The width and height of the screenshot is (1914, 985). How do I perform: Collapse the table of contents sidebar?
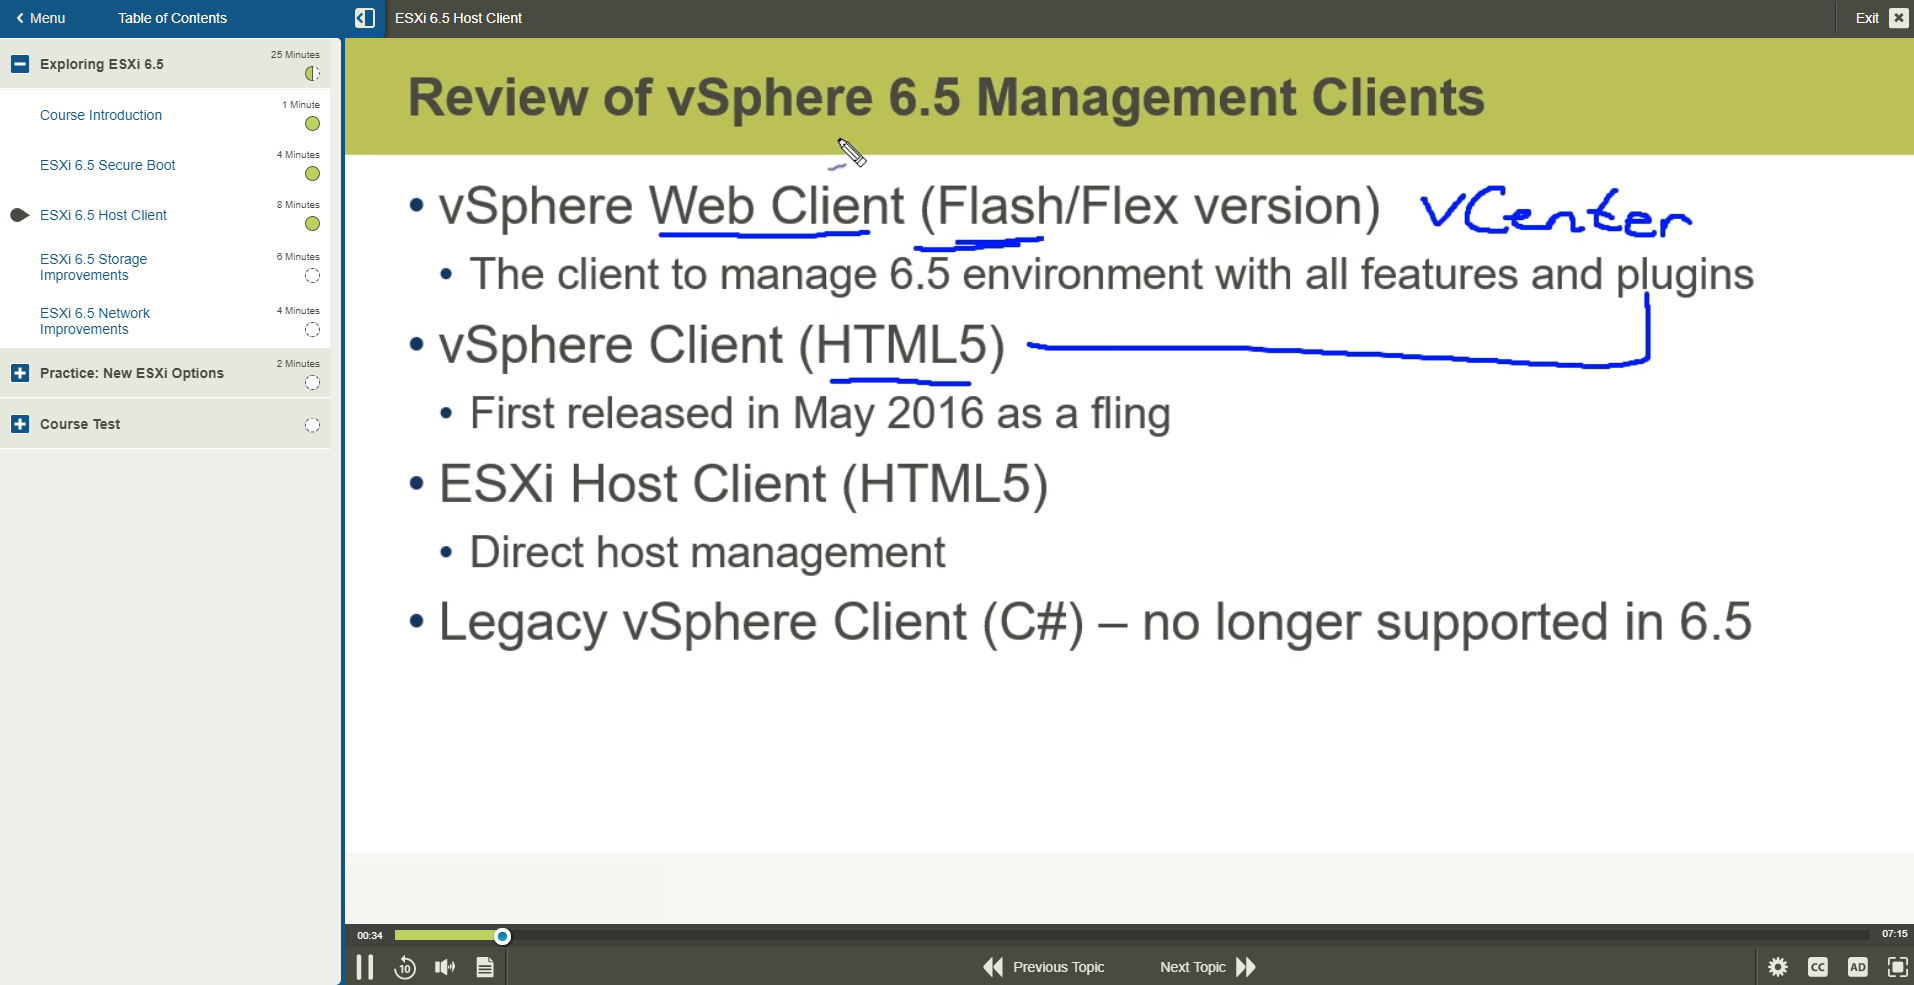pyautogui.click(x=365, y=18)
